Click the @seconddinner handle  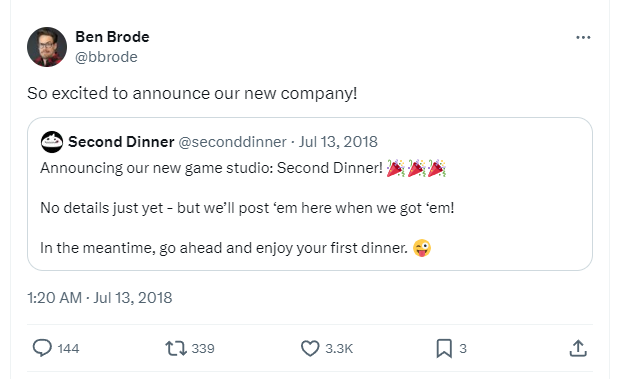[x=232, y=142]
